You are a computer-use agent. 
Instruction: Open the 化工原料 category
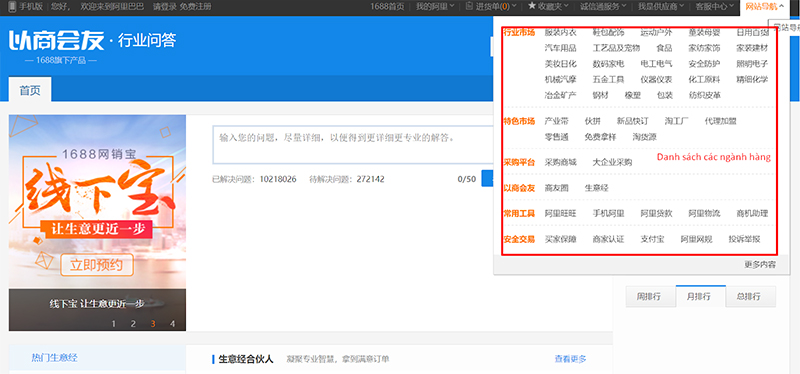pos(704,80)
